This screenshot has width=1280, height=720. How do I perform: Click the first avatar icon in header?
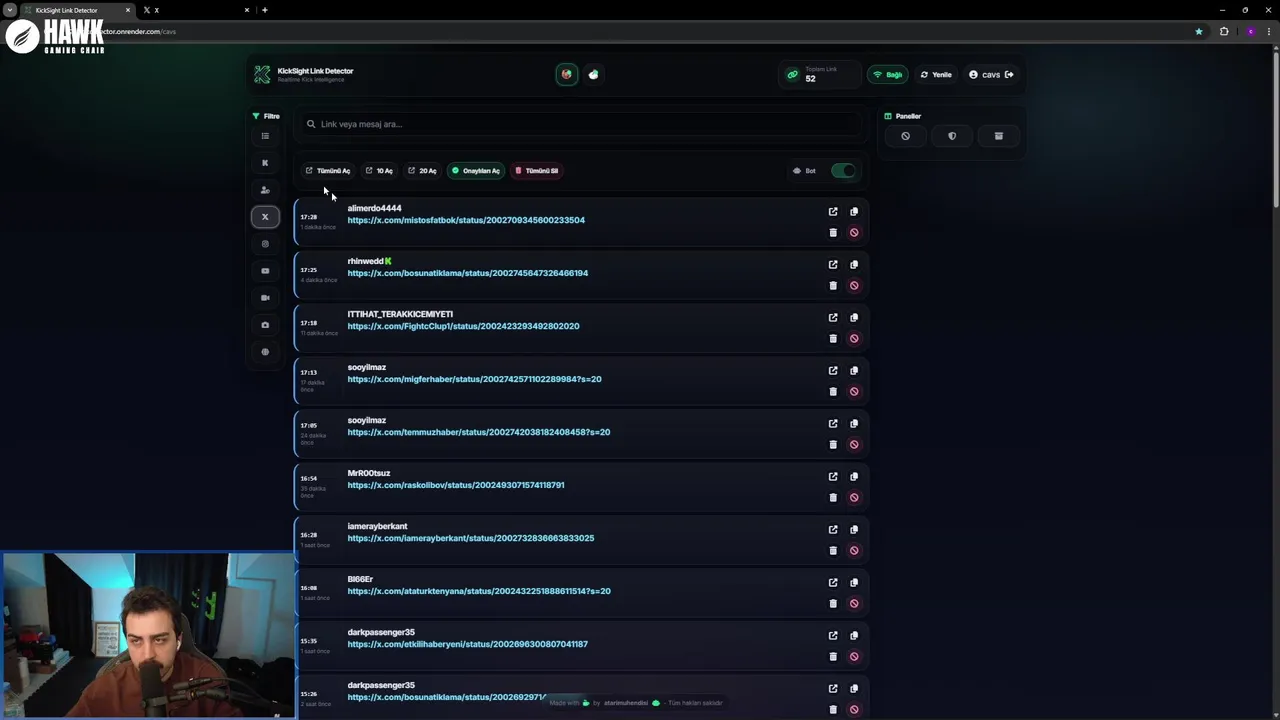[x=567, y=74]
